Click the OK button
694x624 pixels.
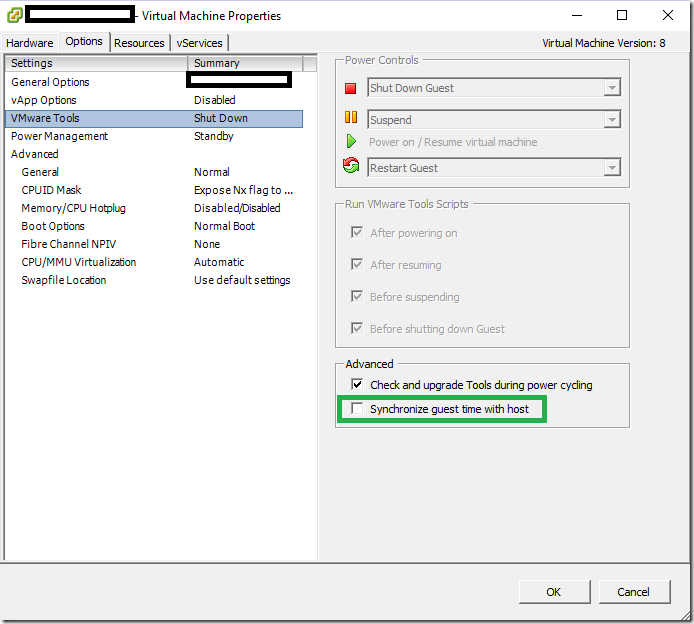pos(554,592)
